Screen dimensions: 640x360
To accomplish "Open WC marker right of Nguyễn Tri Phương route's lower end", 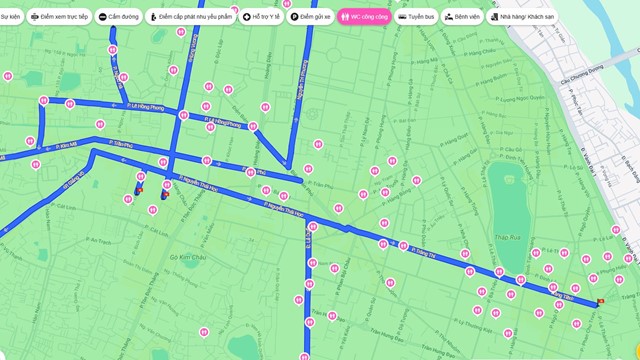I will point(308,169).
